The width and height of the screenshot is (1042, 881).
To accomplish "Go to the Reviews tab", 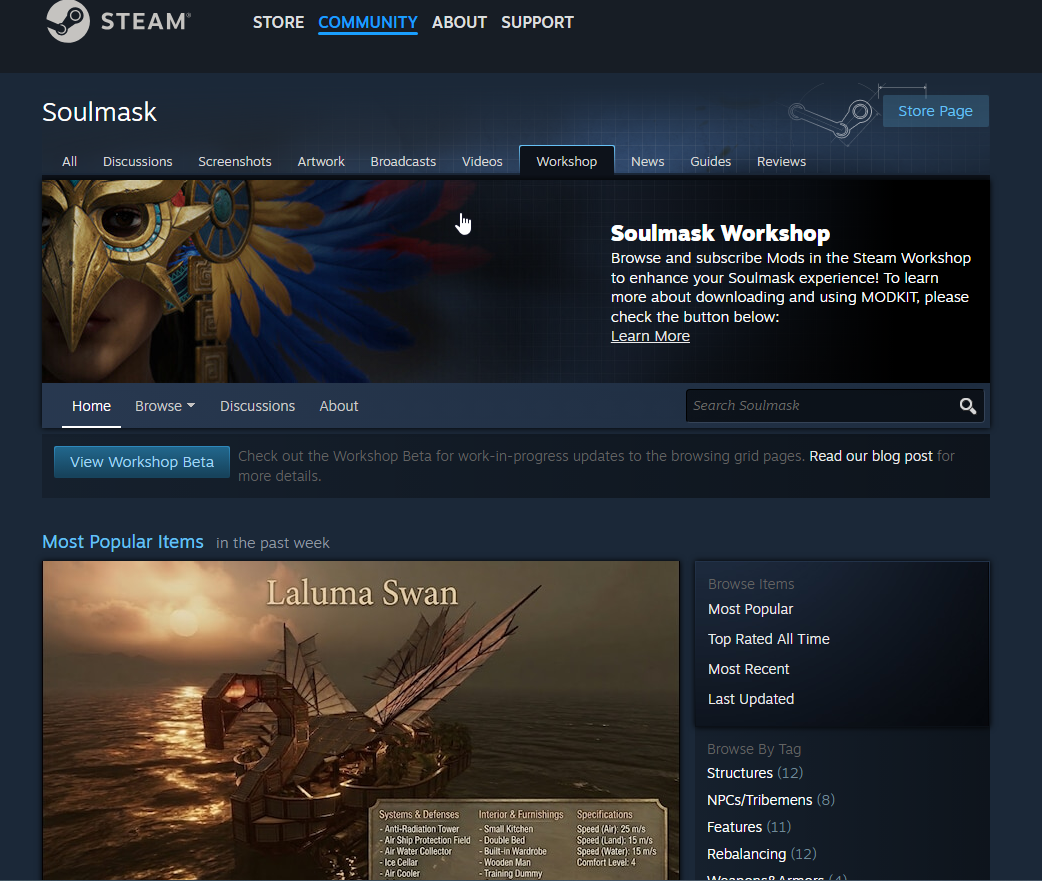I will pyautogui.click(x=781, y=161).
